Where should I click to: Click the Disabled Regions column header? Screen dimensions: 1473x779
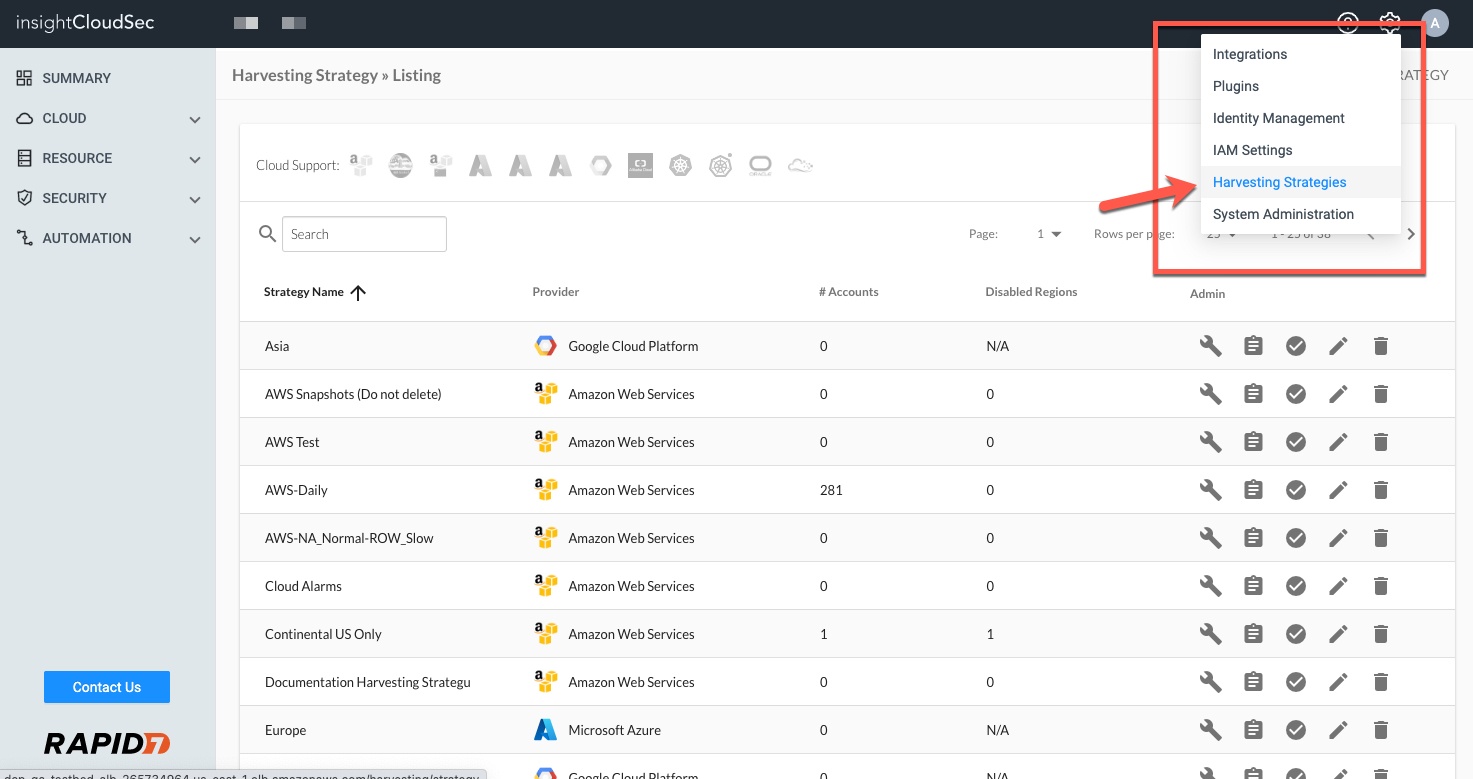coord(1031,292)
